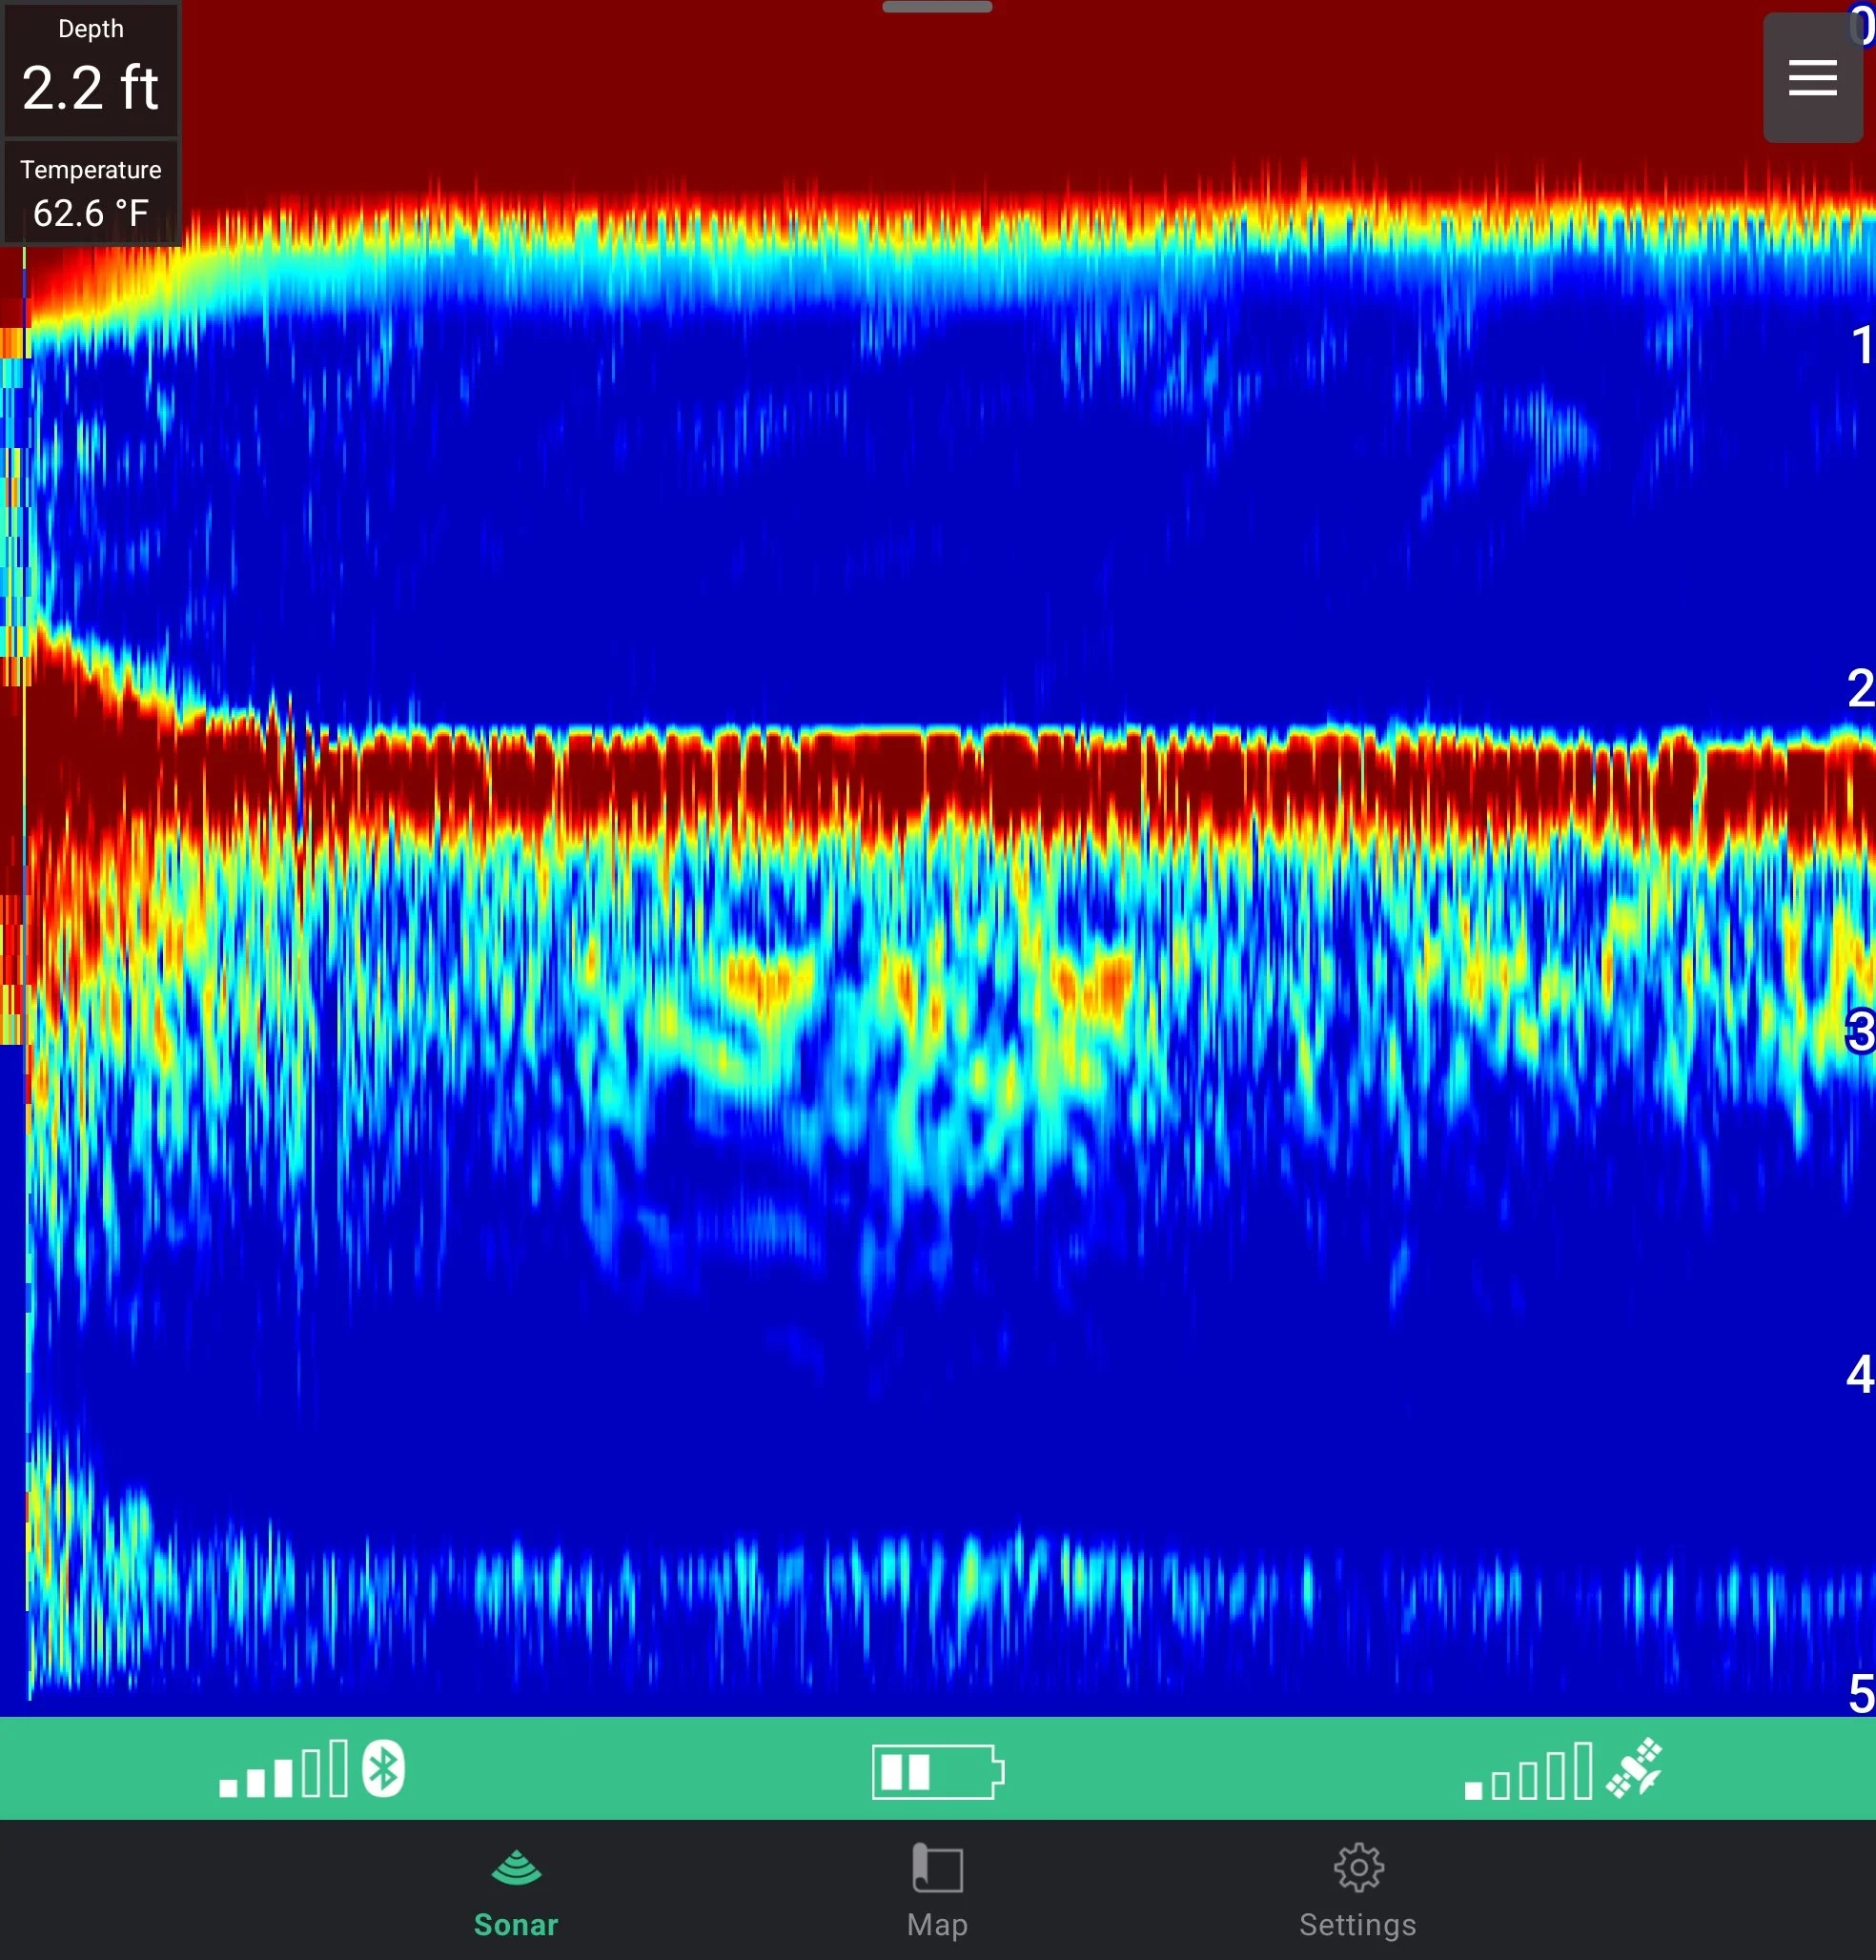Click the Map tab icon

(937, 1867)
